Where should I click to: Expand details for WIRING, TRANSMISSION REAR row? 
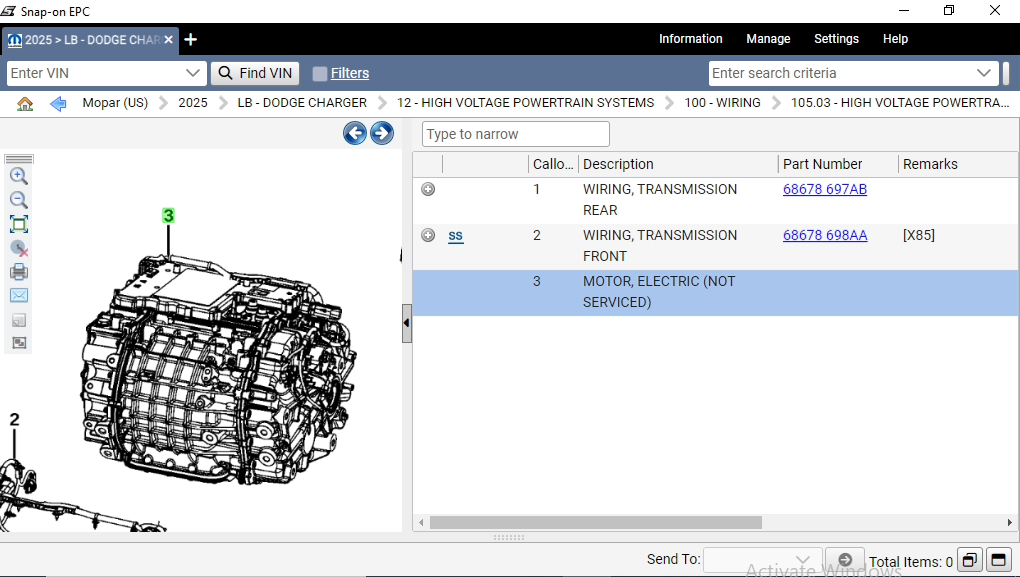tap(428, 189)
